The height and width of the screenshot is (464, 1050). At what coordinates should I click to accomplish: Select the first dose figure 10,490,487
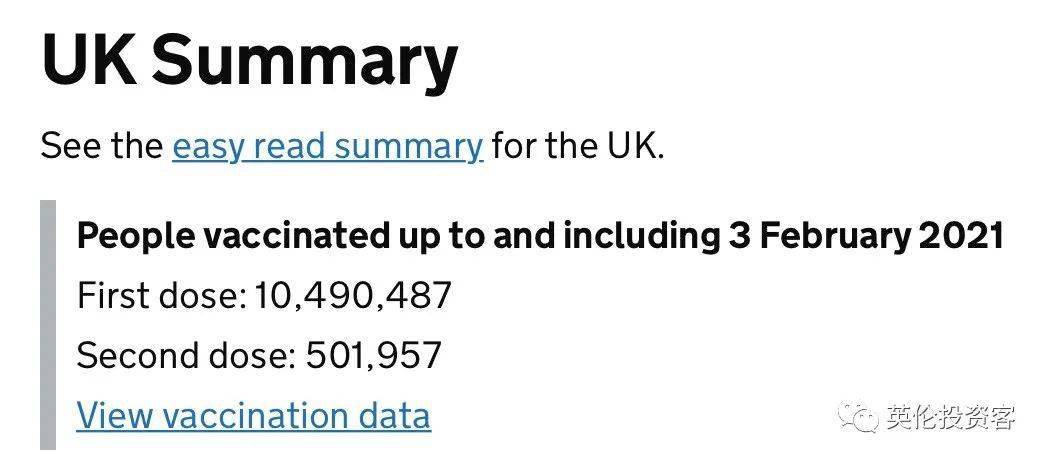coord(353,295)
